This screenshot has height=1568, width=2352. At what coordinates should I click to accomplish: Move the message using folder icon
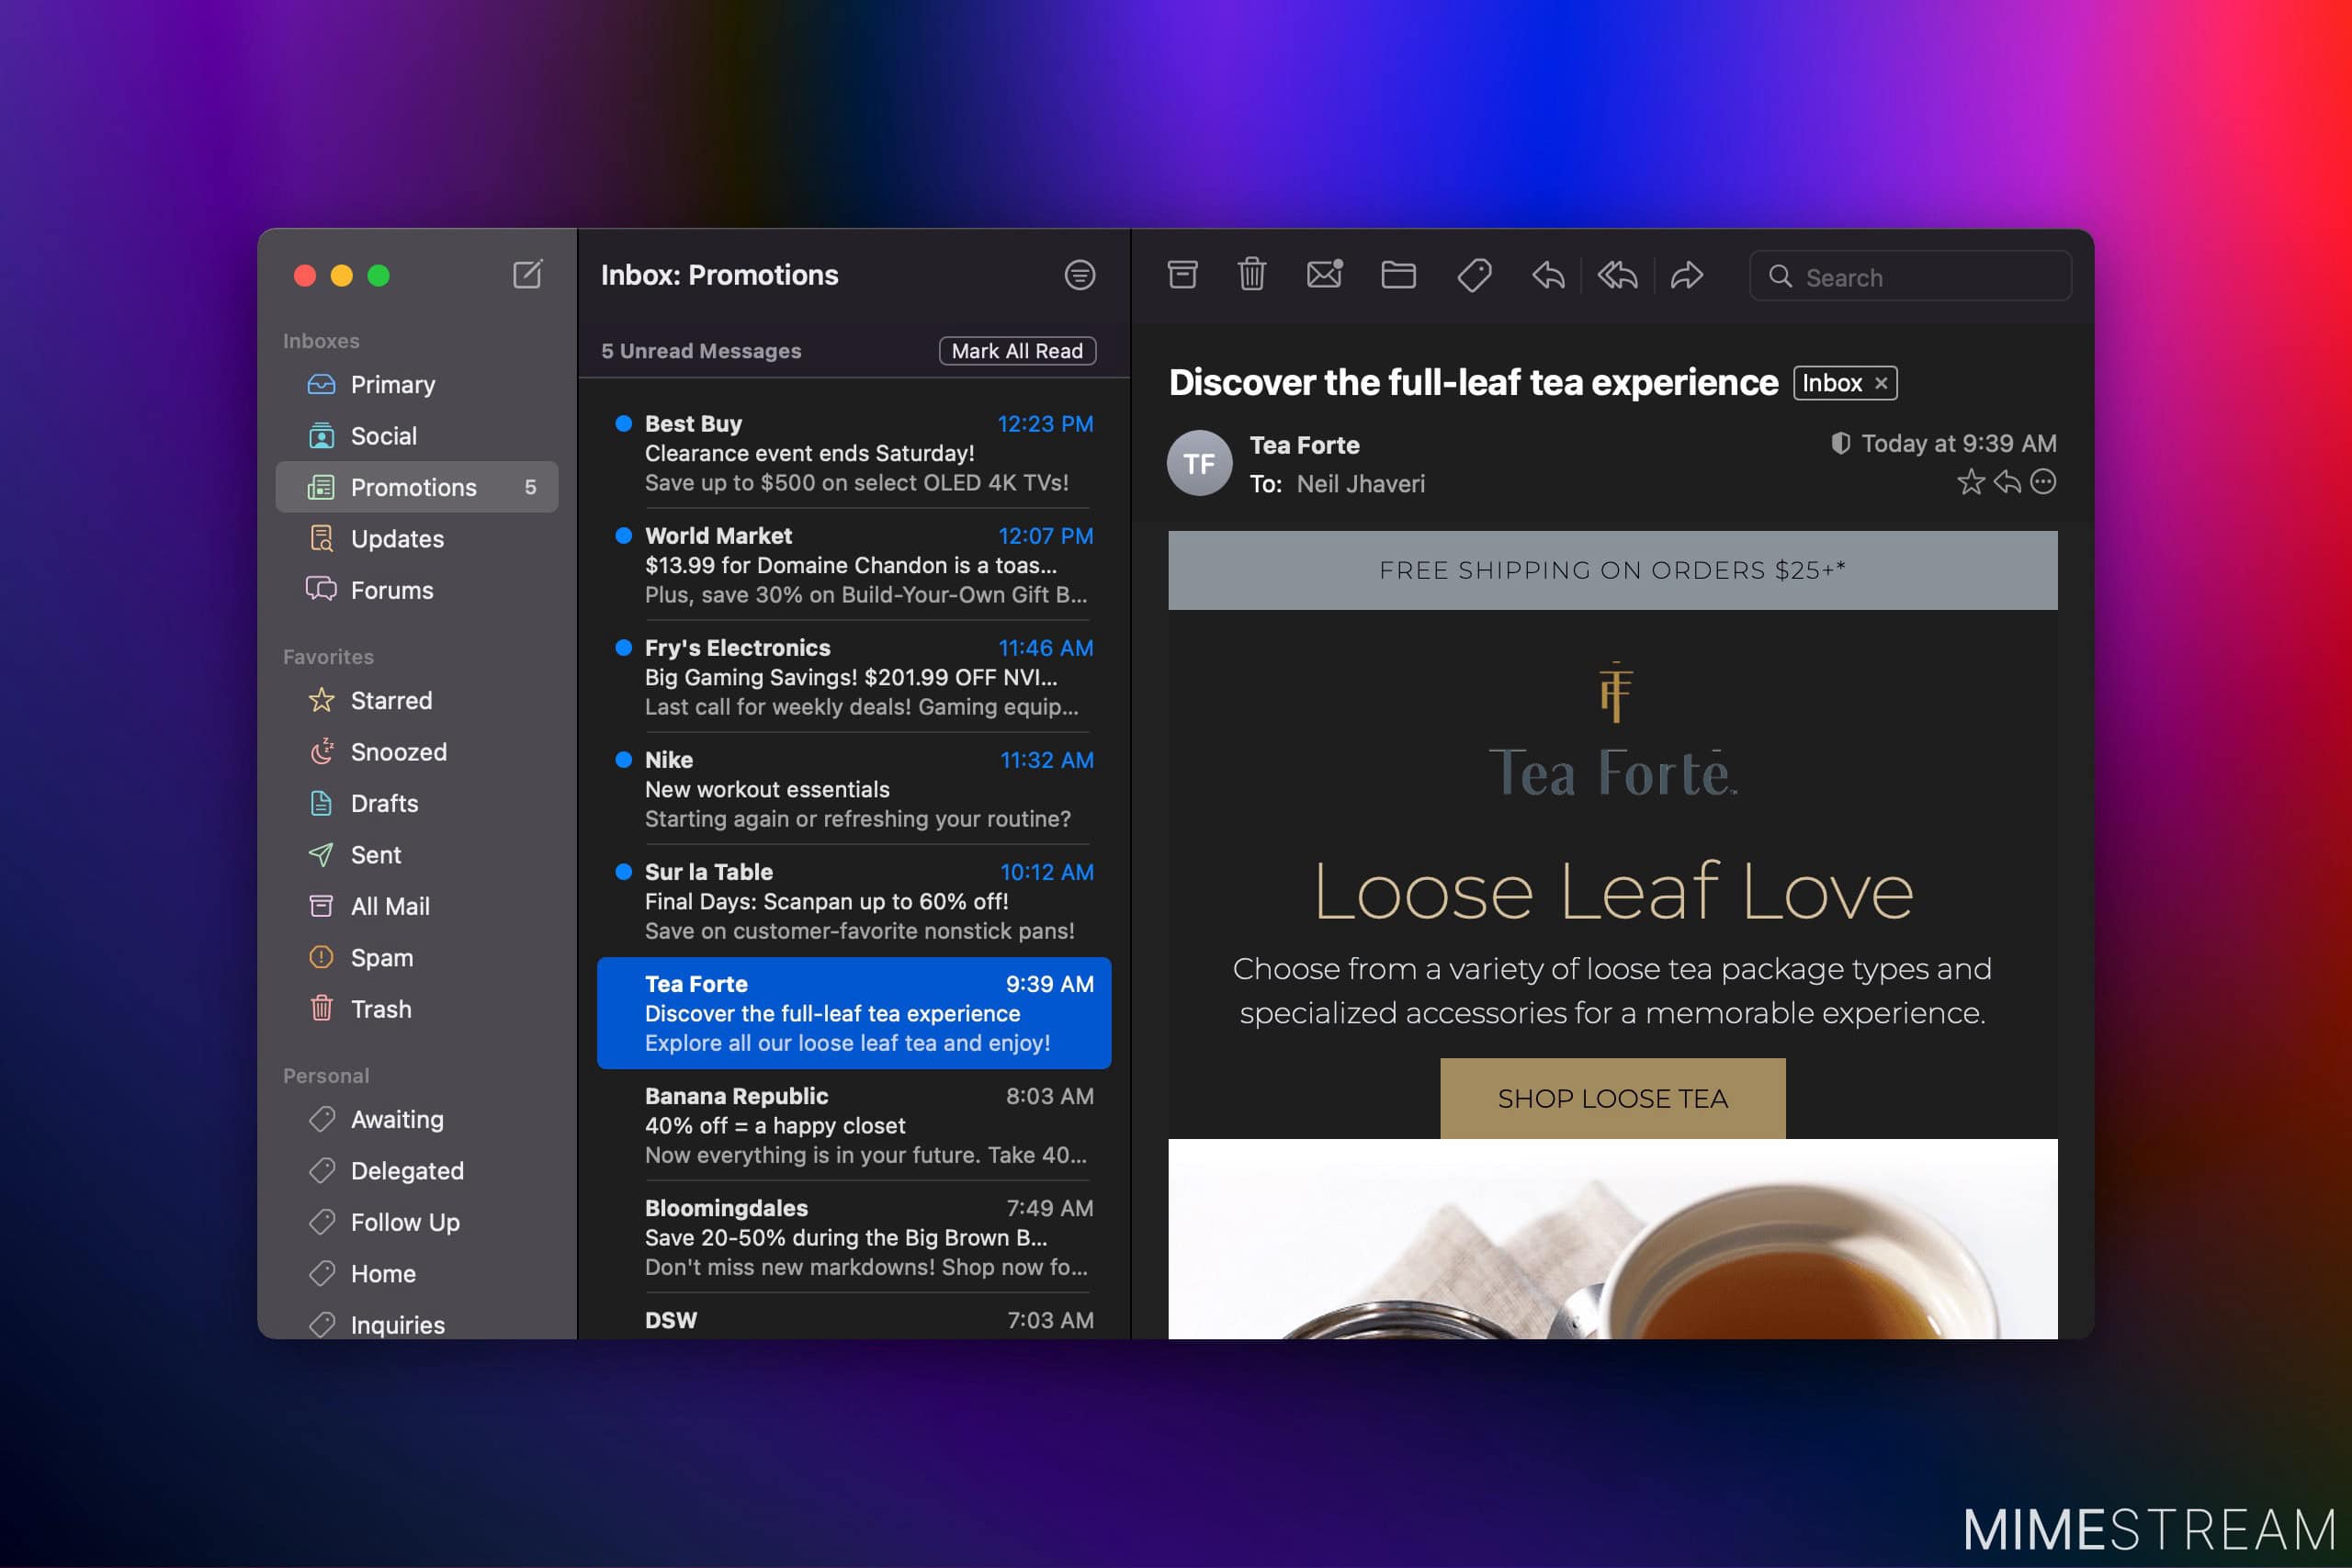tap(1399, 276)
